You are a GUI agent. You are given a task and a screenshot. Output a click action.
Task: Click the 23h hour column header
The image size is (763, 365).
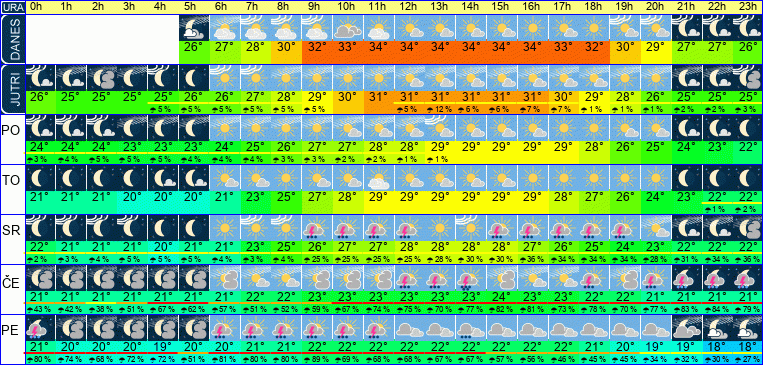coord(746,7)
